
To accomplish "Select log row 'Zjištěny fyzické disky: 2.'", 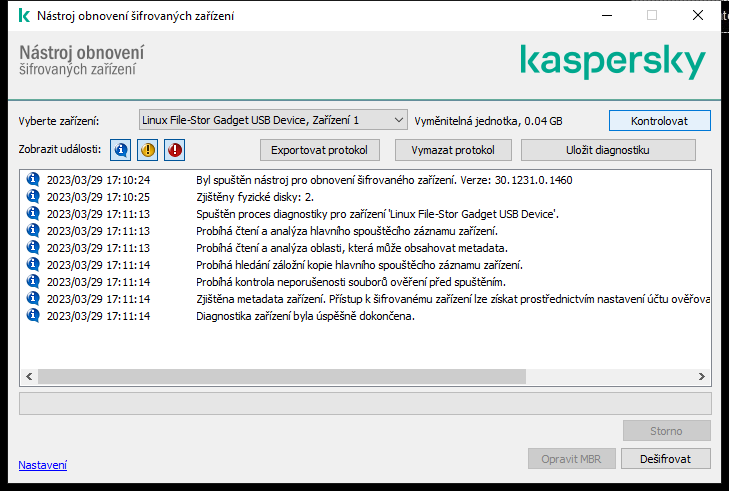I will point(365,197).
